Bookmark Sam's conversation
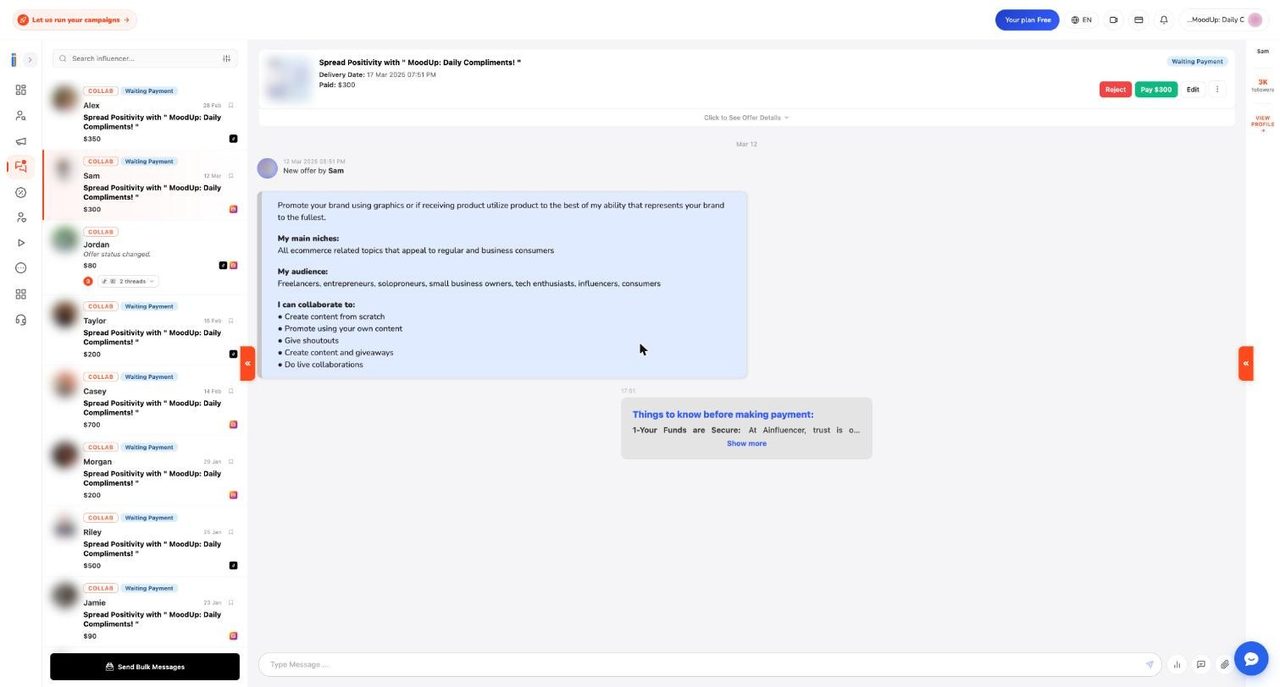The image size is (1280, 687). tap(231, 175)
